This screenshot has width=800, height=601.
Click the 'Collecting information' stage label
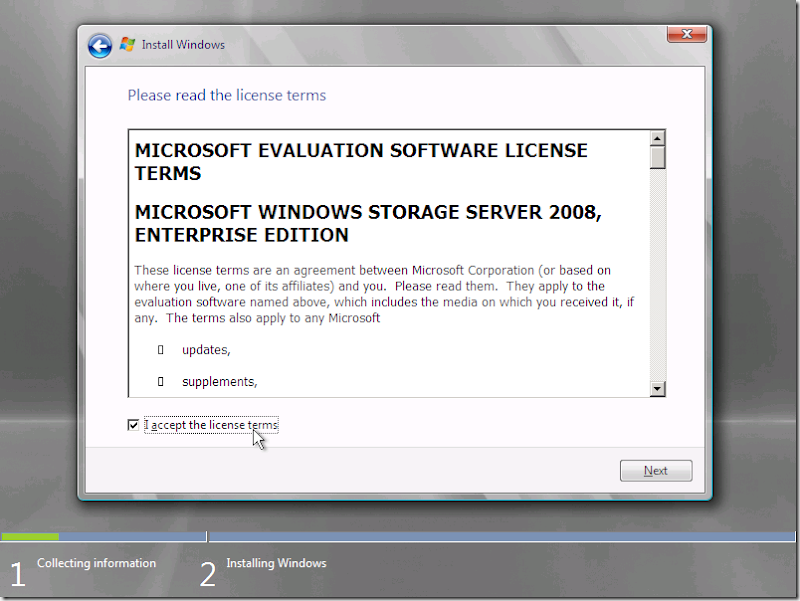(x=96, y=563)
